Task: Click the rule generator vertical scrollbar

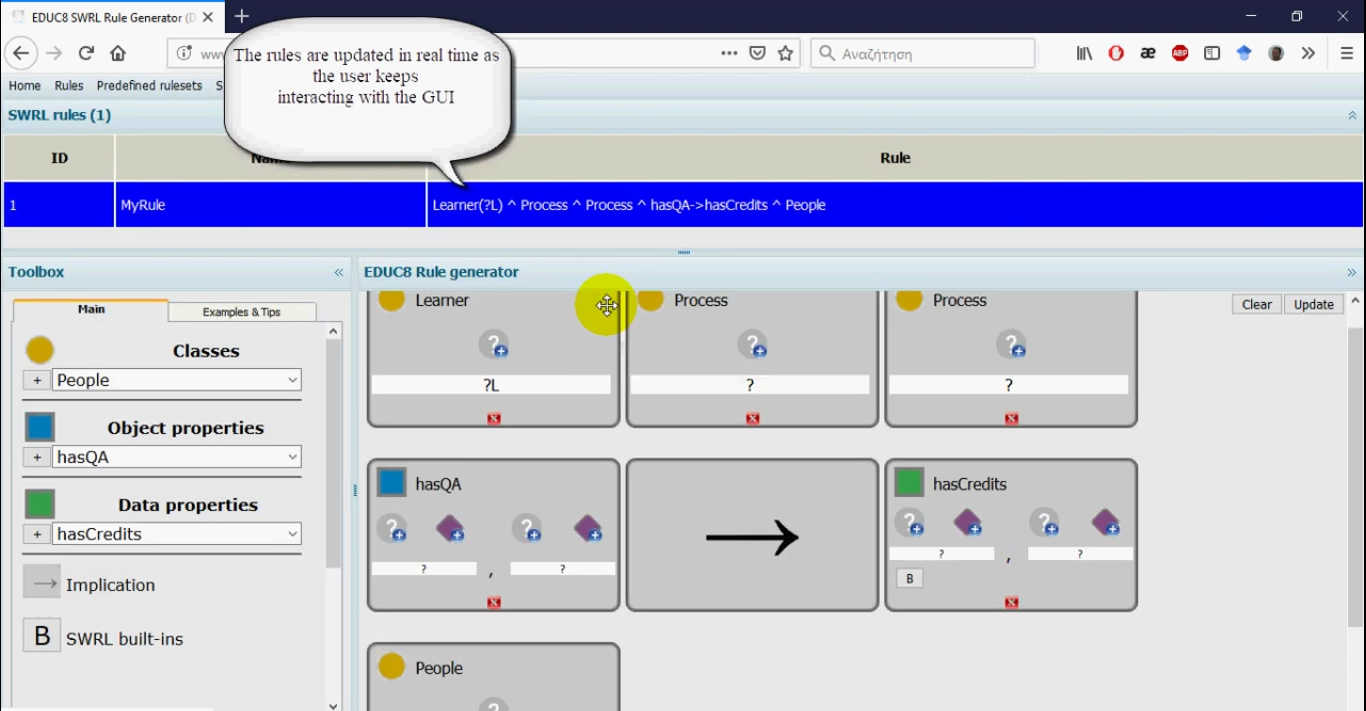Action: pyautogui.click(x=1356, y=475)
